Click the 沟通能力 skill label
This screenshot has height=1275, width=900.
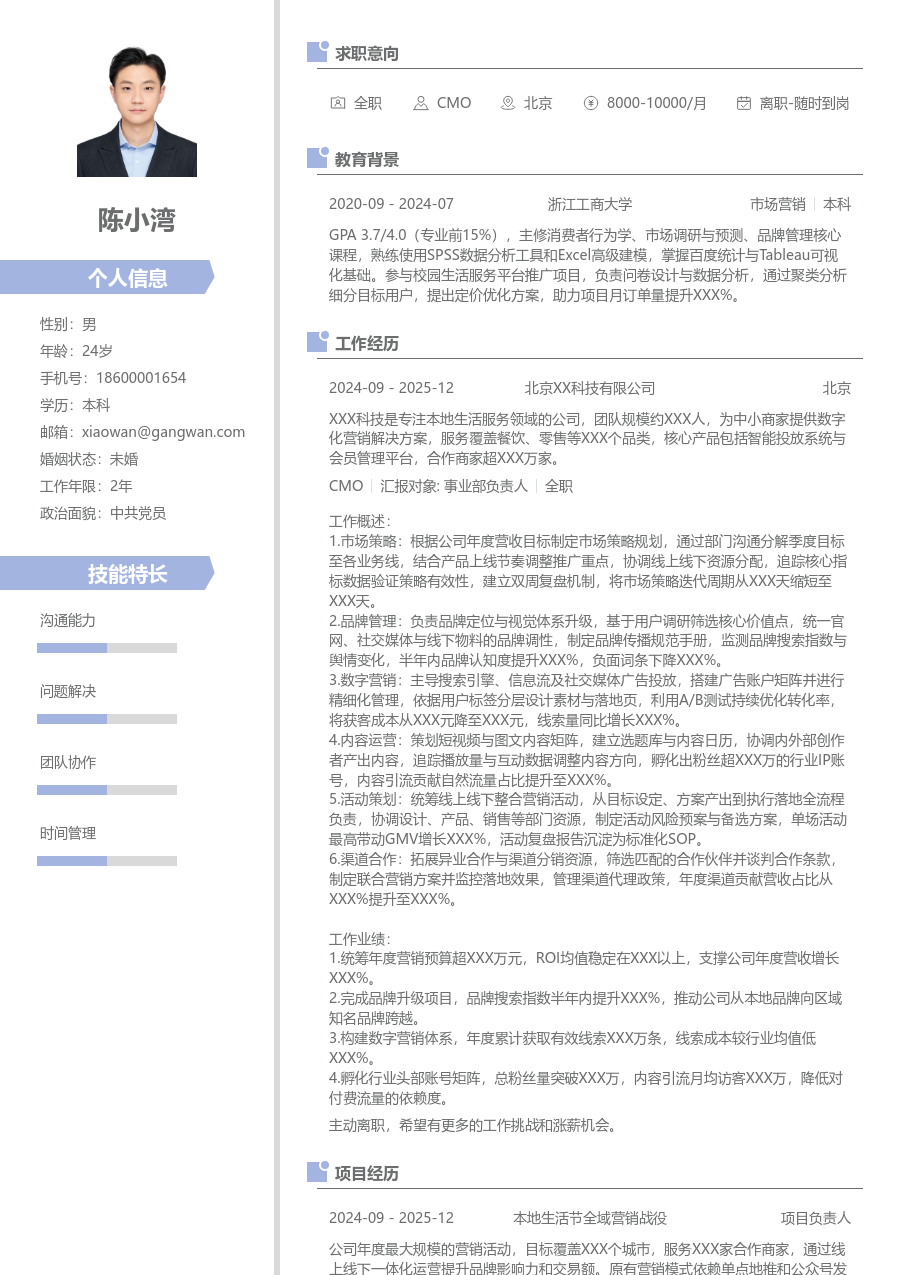pyautogui.click(x=68, y=620)
